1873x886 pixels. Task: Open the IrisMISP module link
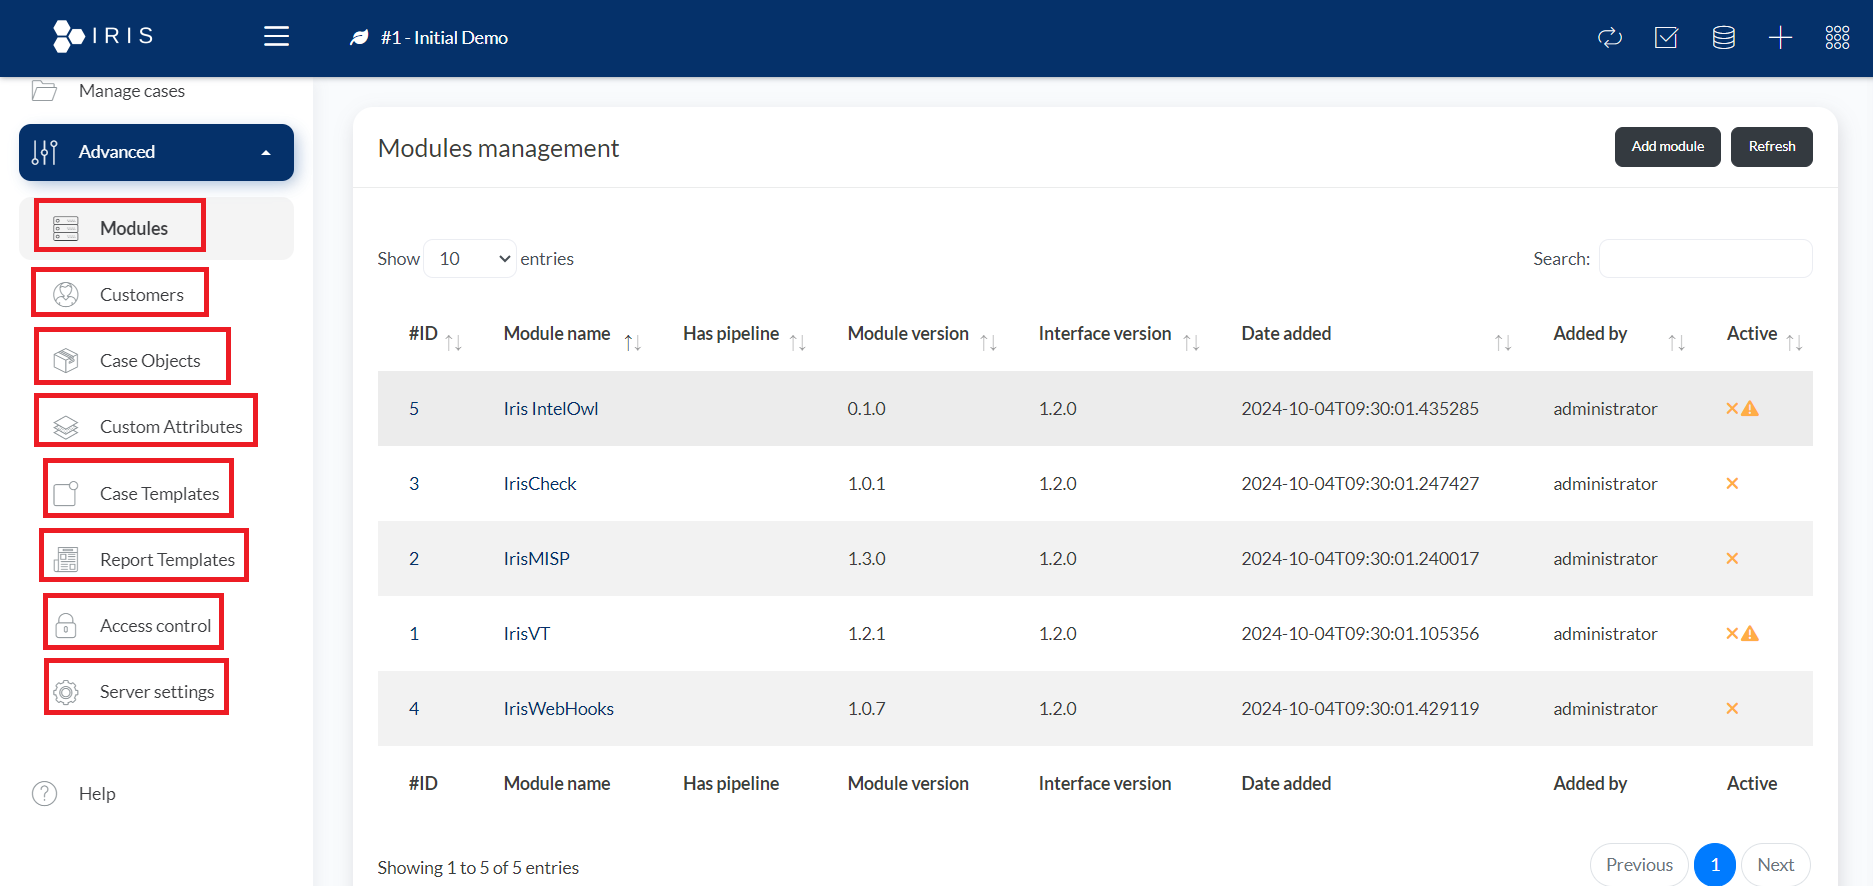click(537, 559)
